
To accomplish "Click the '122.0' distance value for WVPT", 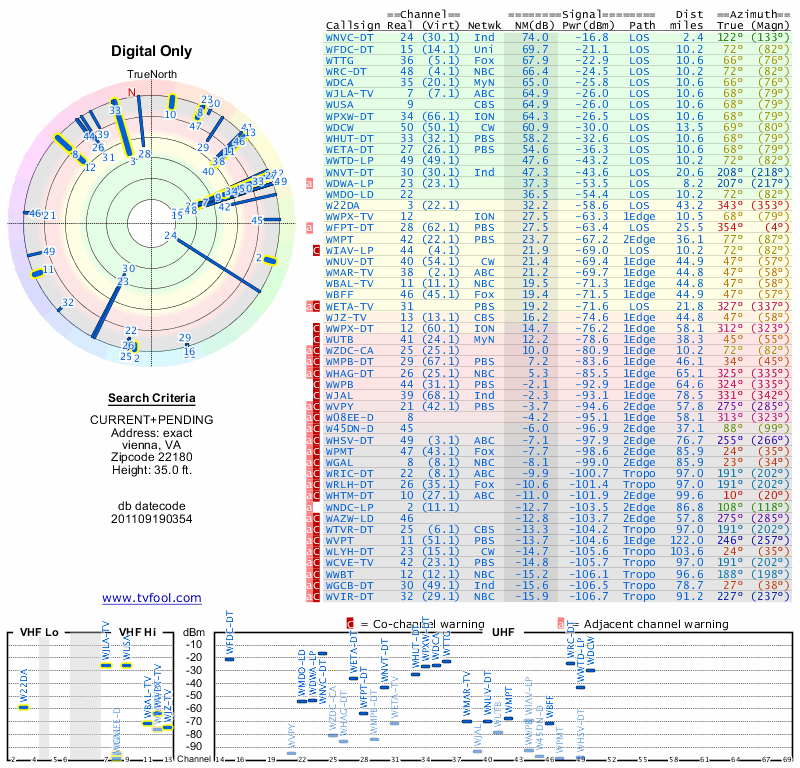I will pos(686,540).
